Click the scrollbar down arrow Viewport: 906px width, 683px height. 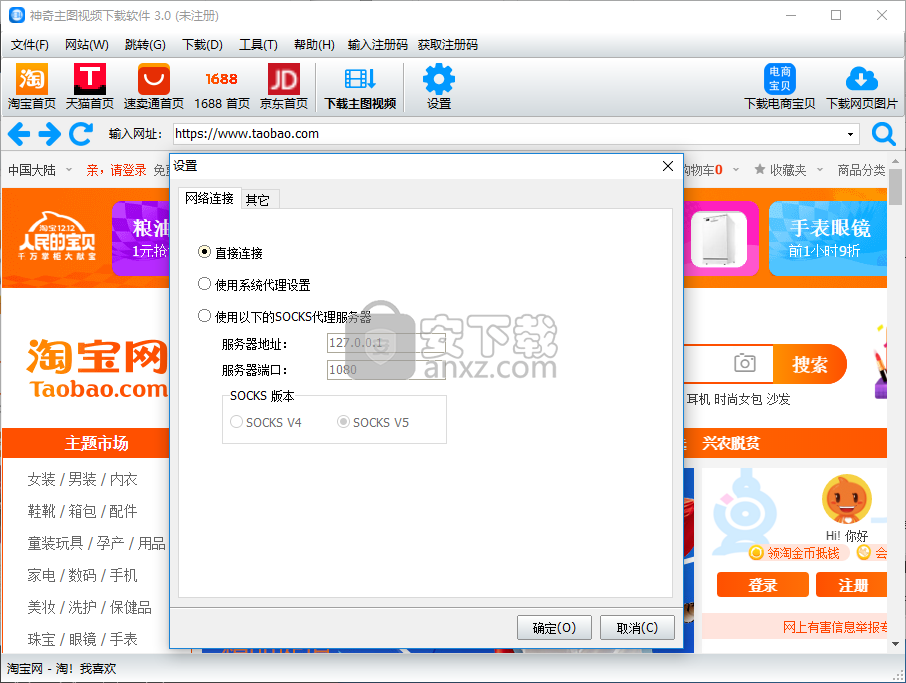[895, 644]
